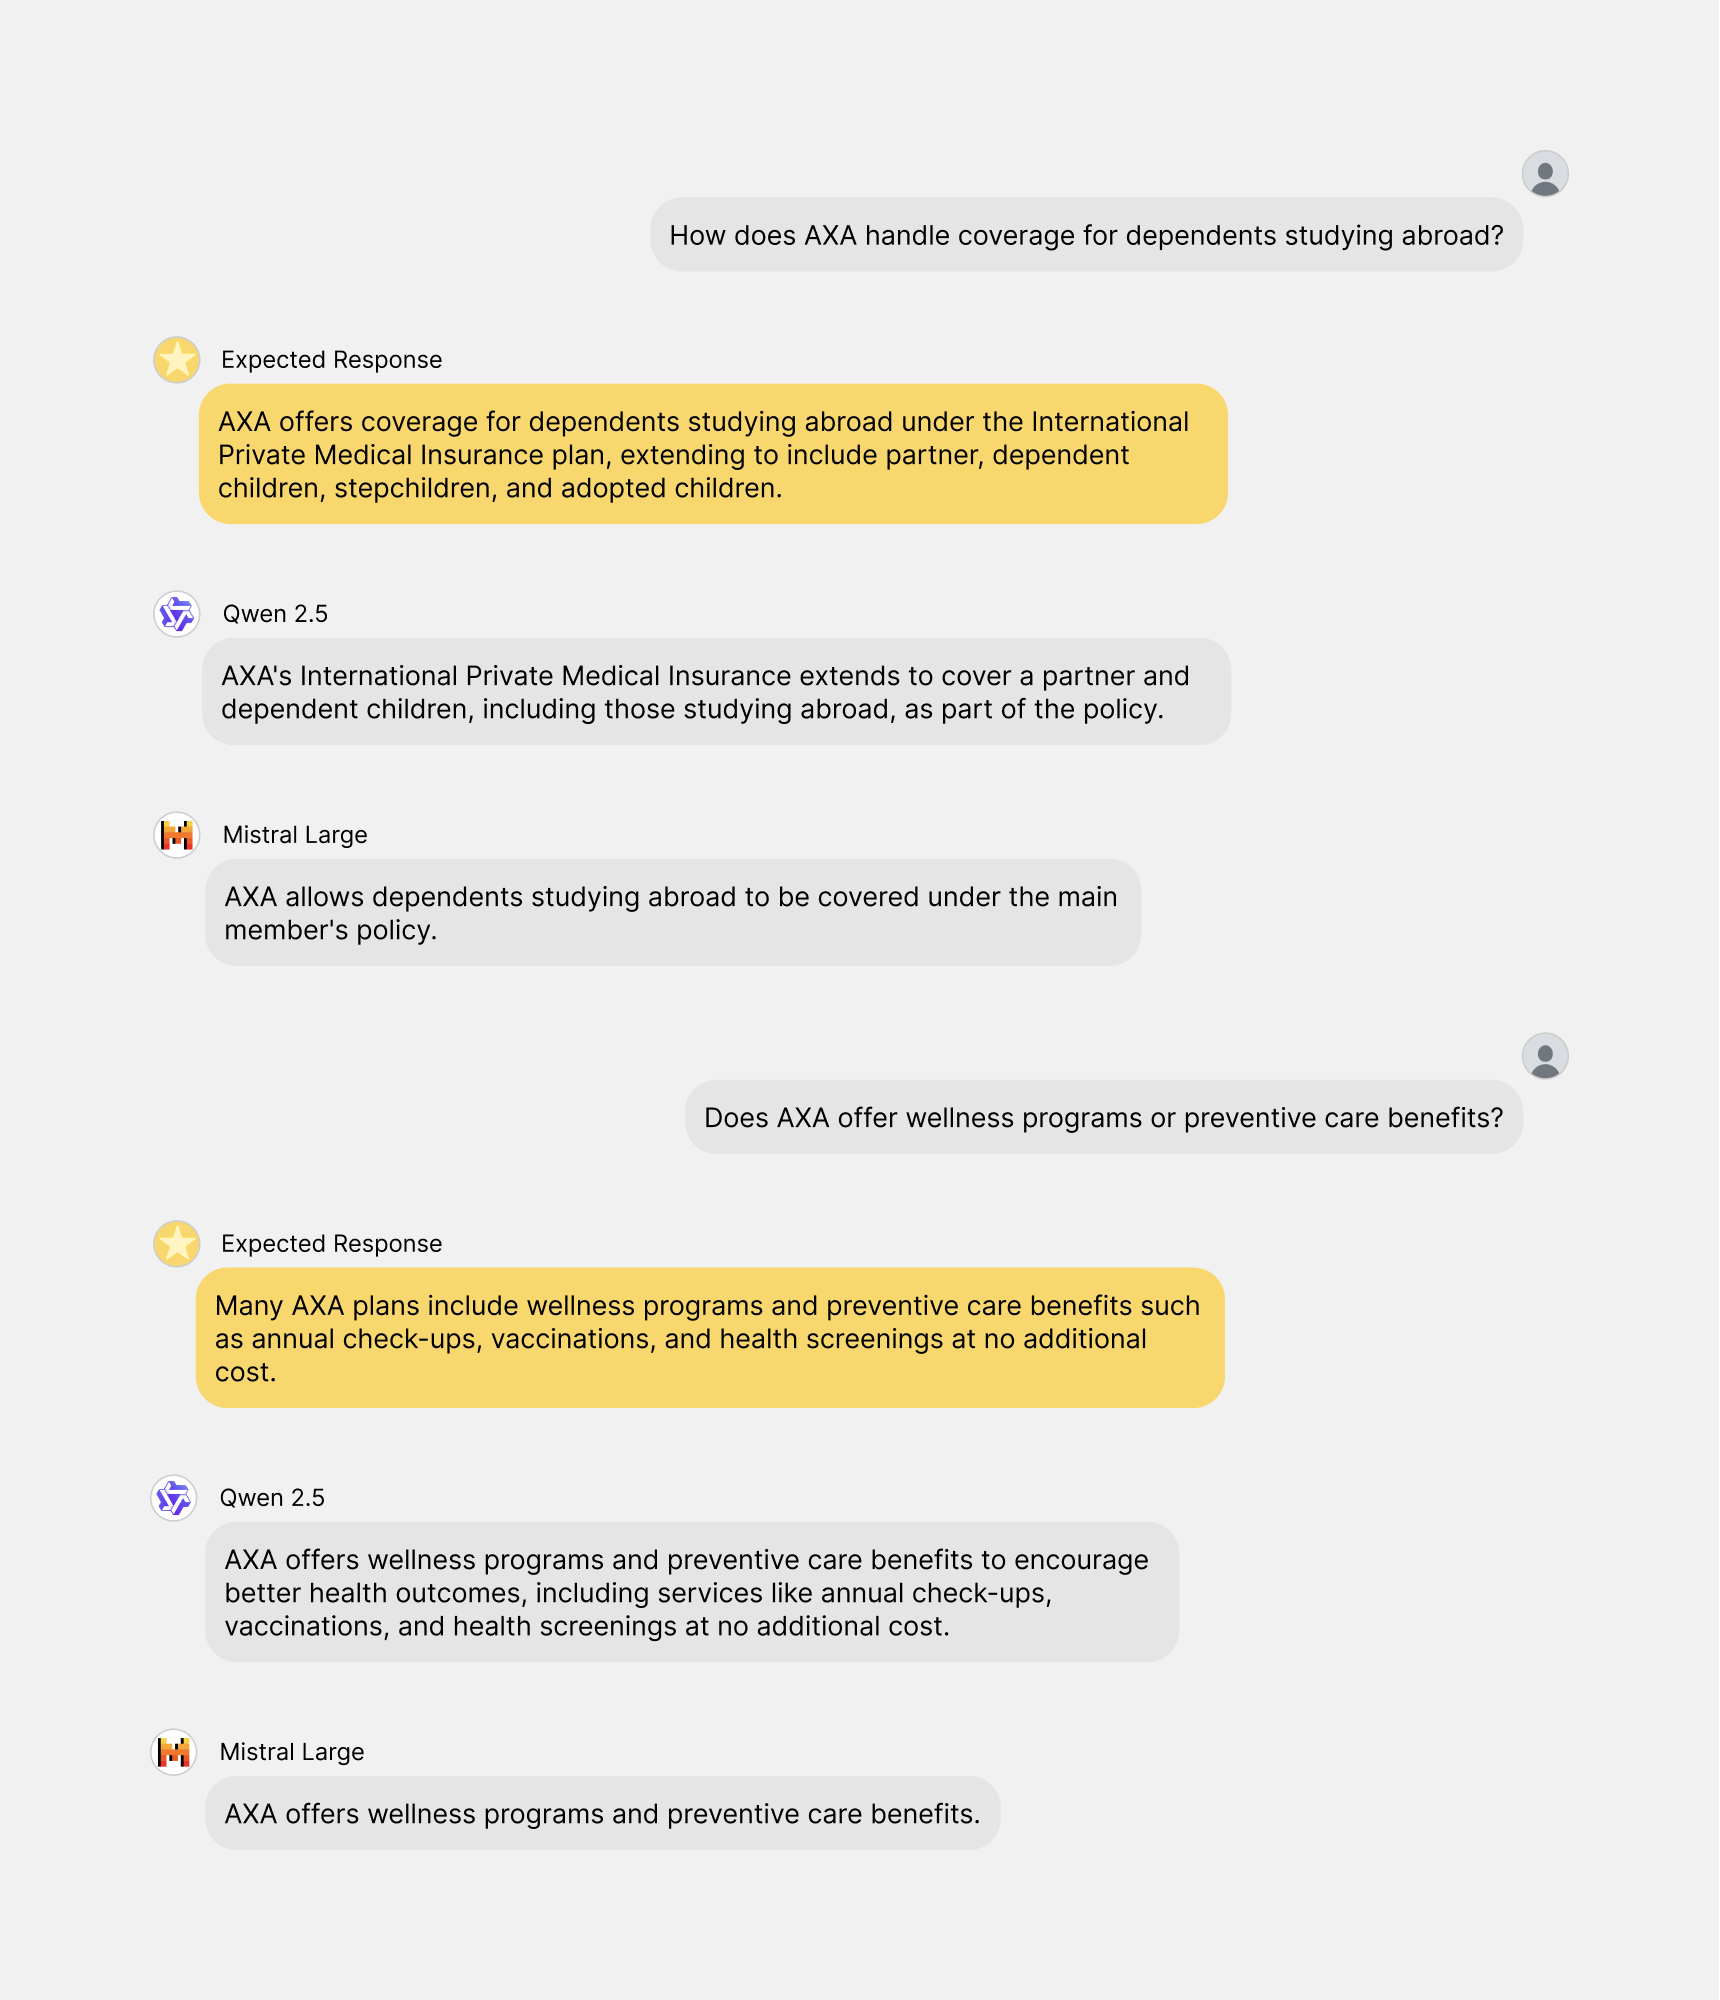Click the yellow expected response about annual check-ups
The image size is (1720, 2000).
pos(710,1338)
